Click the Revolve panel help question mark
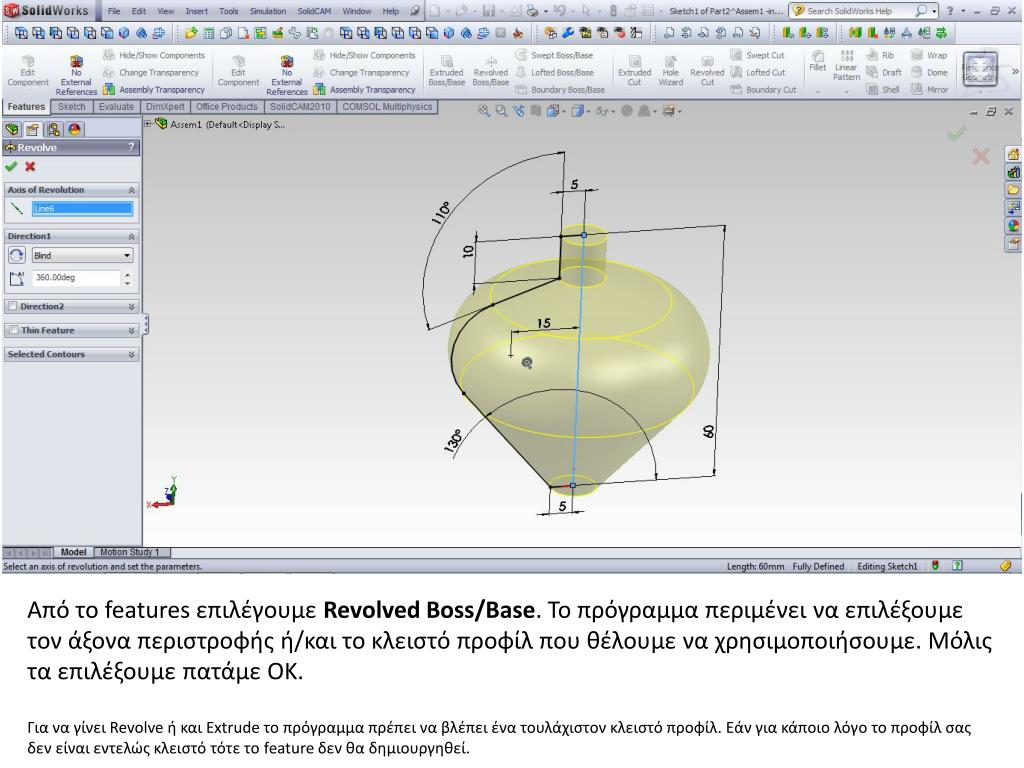Screen dimensions: 1024x768 (131, 147)
